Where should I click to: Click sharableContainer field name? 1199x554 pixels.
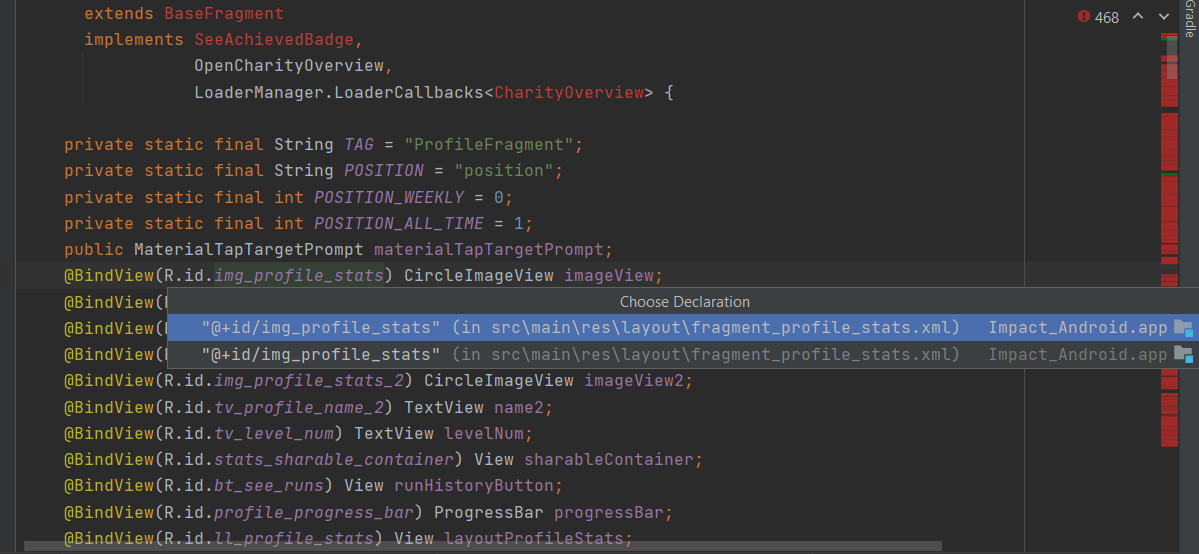(608, 459)
